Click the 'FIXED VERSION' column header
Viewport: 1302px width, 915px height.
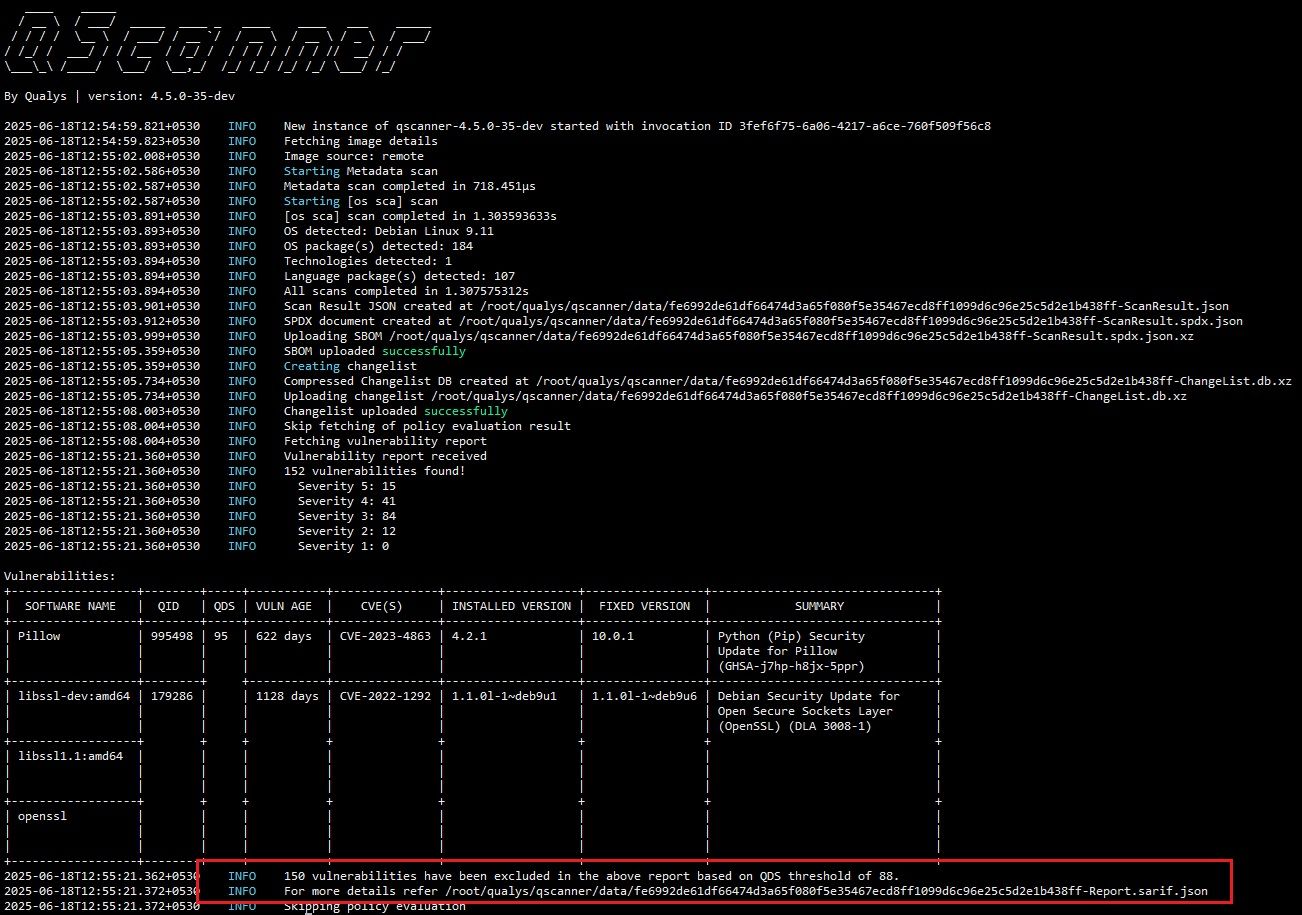(x=644, y=606)
